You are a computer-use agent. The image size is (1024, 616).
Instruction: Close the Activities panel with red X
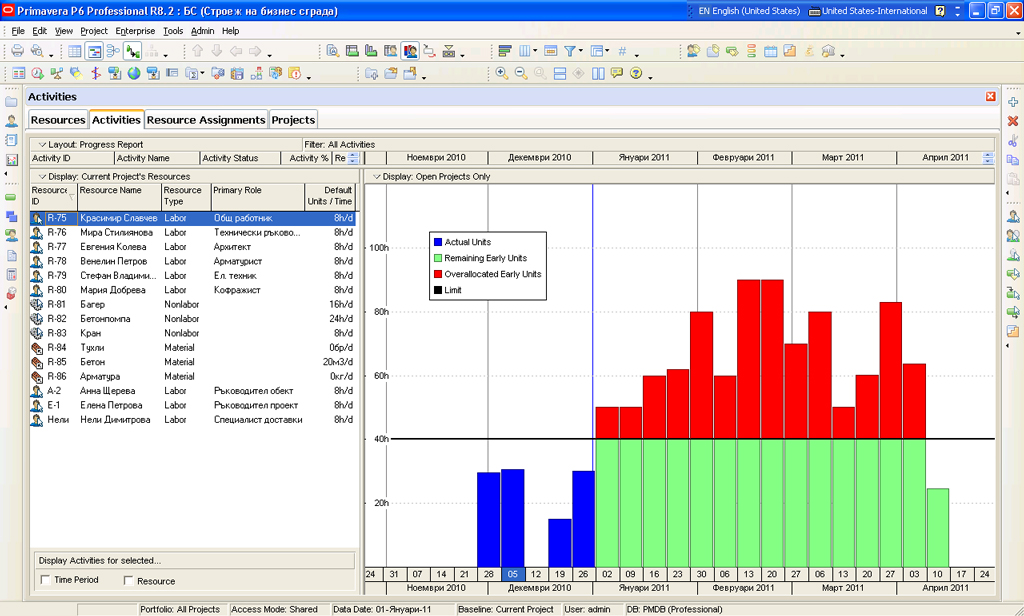991,97
